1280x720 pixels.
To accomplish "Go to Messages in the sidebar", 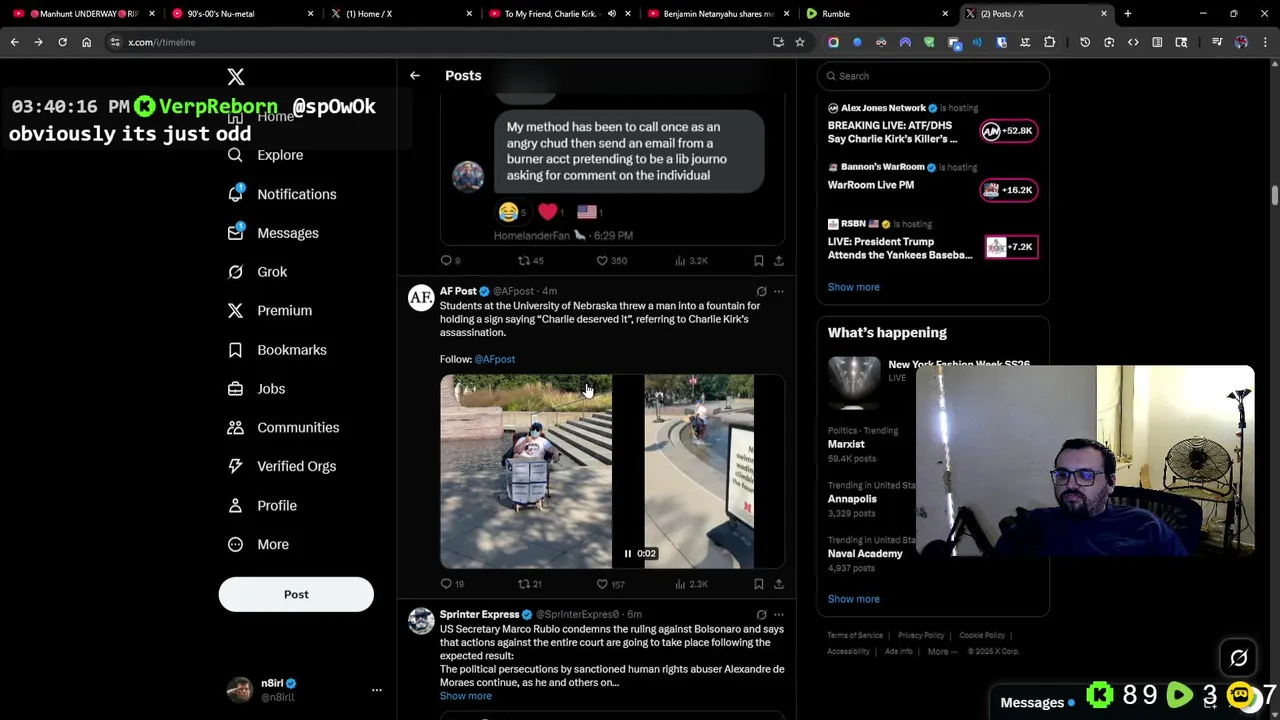I will point(273,233).
